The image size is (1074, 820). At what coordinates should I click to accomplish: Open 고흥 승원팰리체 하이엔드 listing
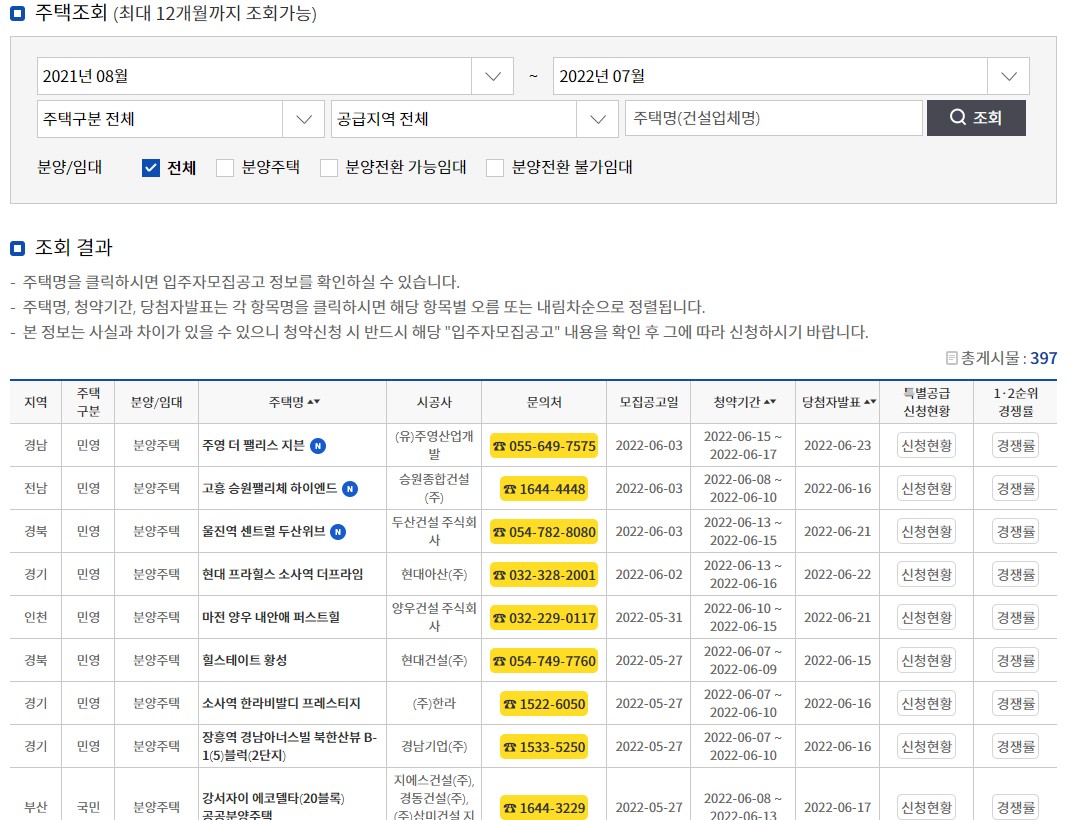[269, 488]
